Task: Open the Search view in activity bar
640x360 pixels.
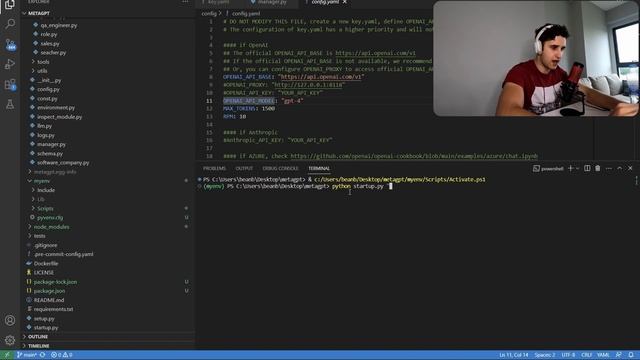Action: pyautogui.click(x=10, y=24)
